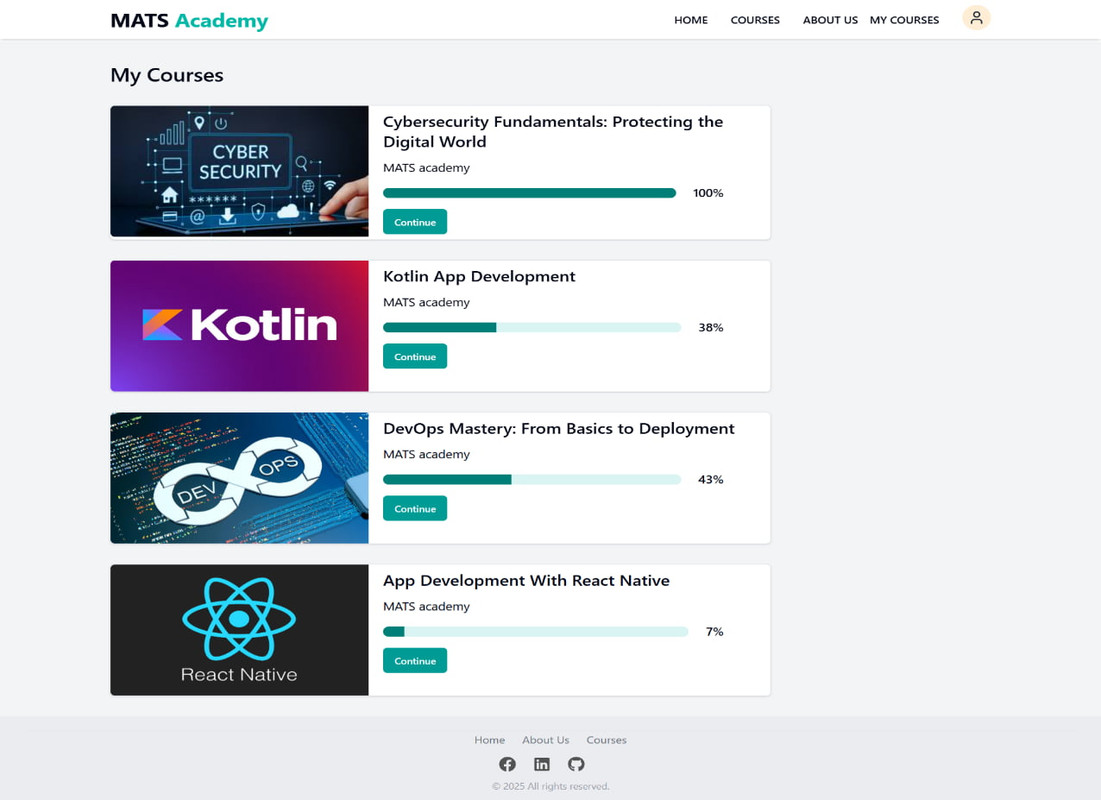
Task: Click 'MATS academy' under the Cybersecurity course
Action: coord(426,168)
